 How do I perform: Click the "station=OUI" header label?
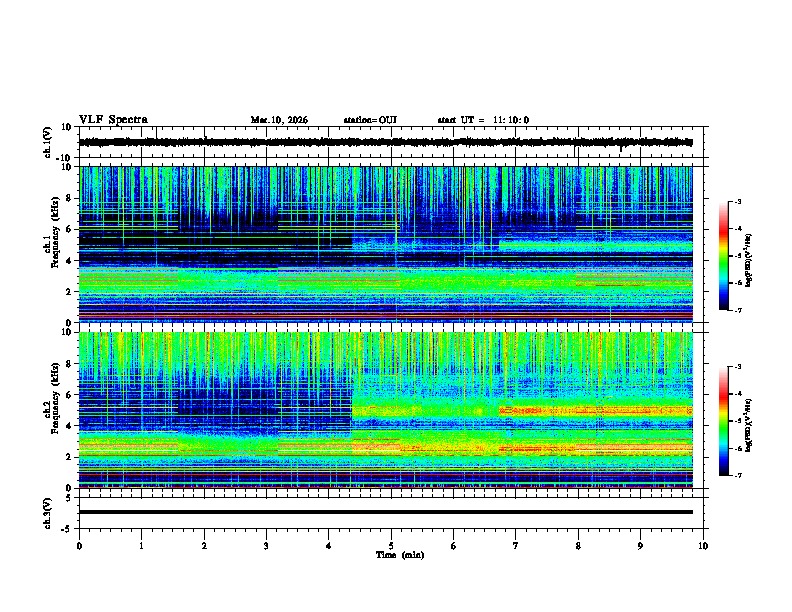370,120
